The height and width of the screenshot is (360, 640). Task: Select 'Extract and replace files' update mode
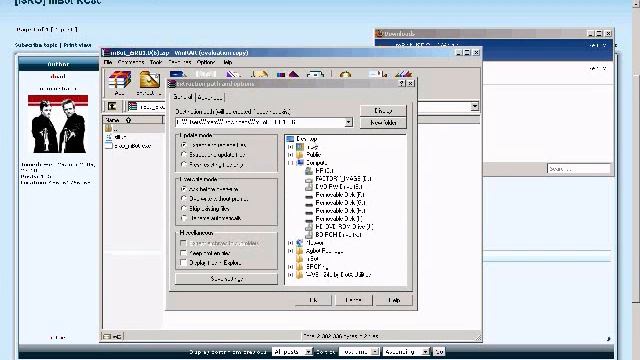[x=184, y=145]
